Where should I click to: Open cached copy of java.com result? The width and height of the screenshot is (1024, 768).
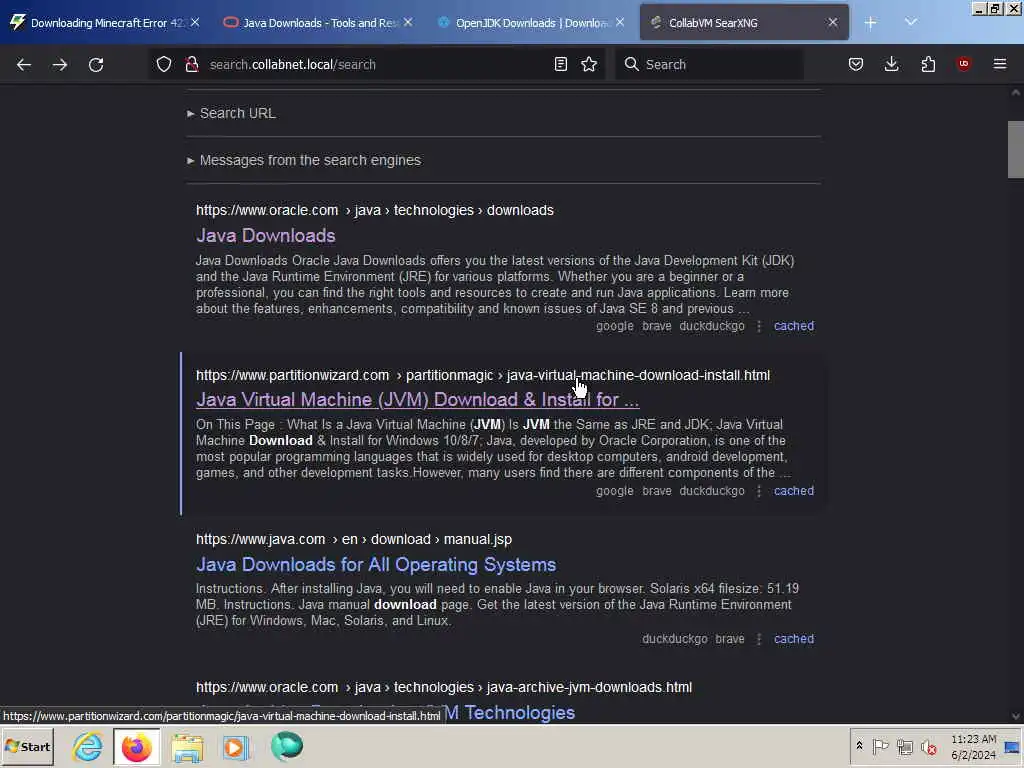[x=794, y=639]
